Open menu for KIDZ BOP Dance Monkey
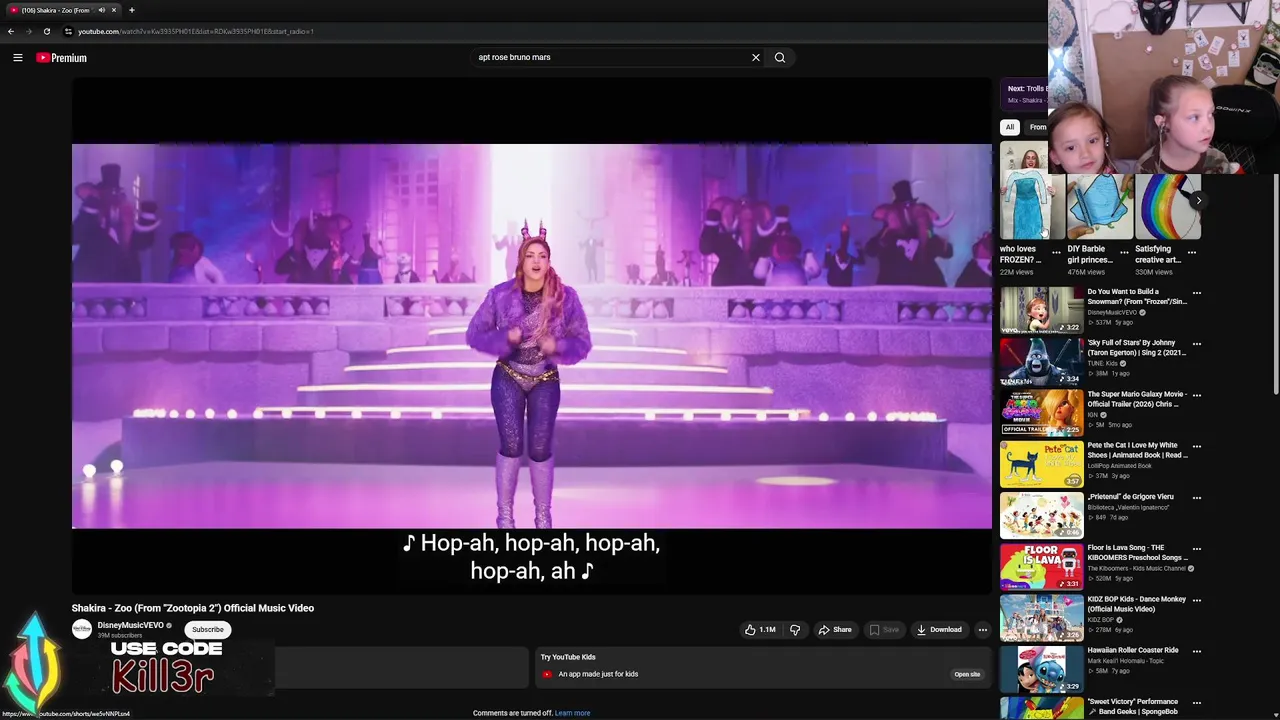Viewport: 1280px width, 720px height. [1197, 600]
